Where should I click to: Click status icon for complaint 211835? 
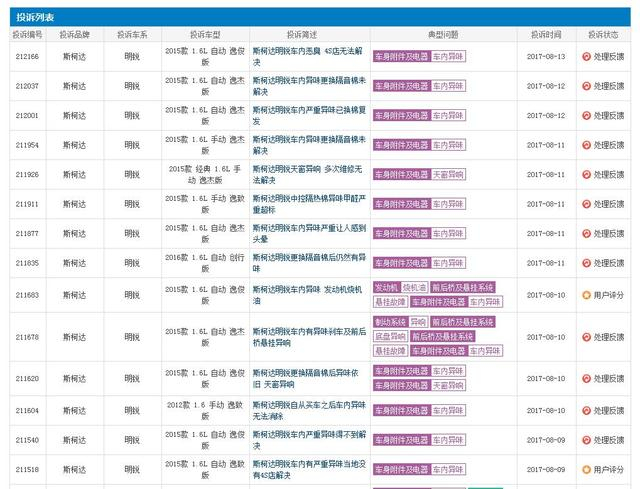pos(587,263)
